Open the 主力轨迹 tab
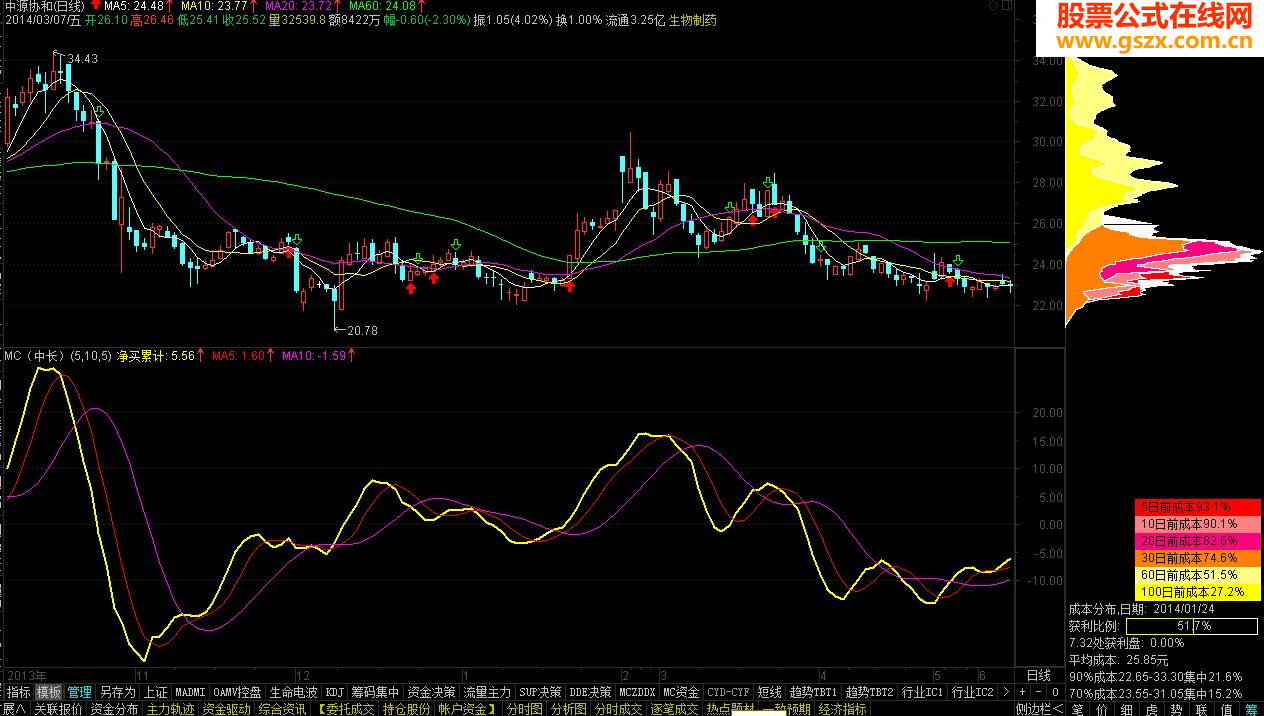Viewport: 1264px width, 716px height. click(171, 709)
